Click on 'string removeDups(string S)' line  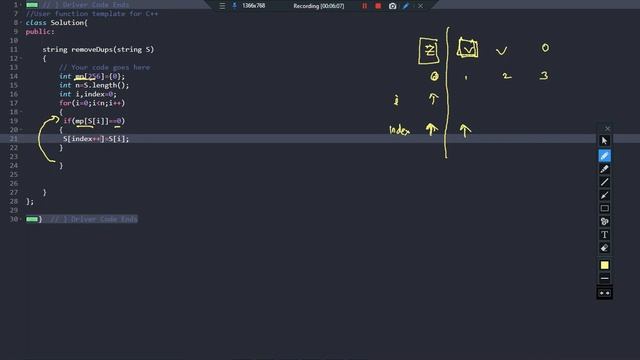(x=98, y=49)
